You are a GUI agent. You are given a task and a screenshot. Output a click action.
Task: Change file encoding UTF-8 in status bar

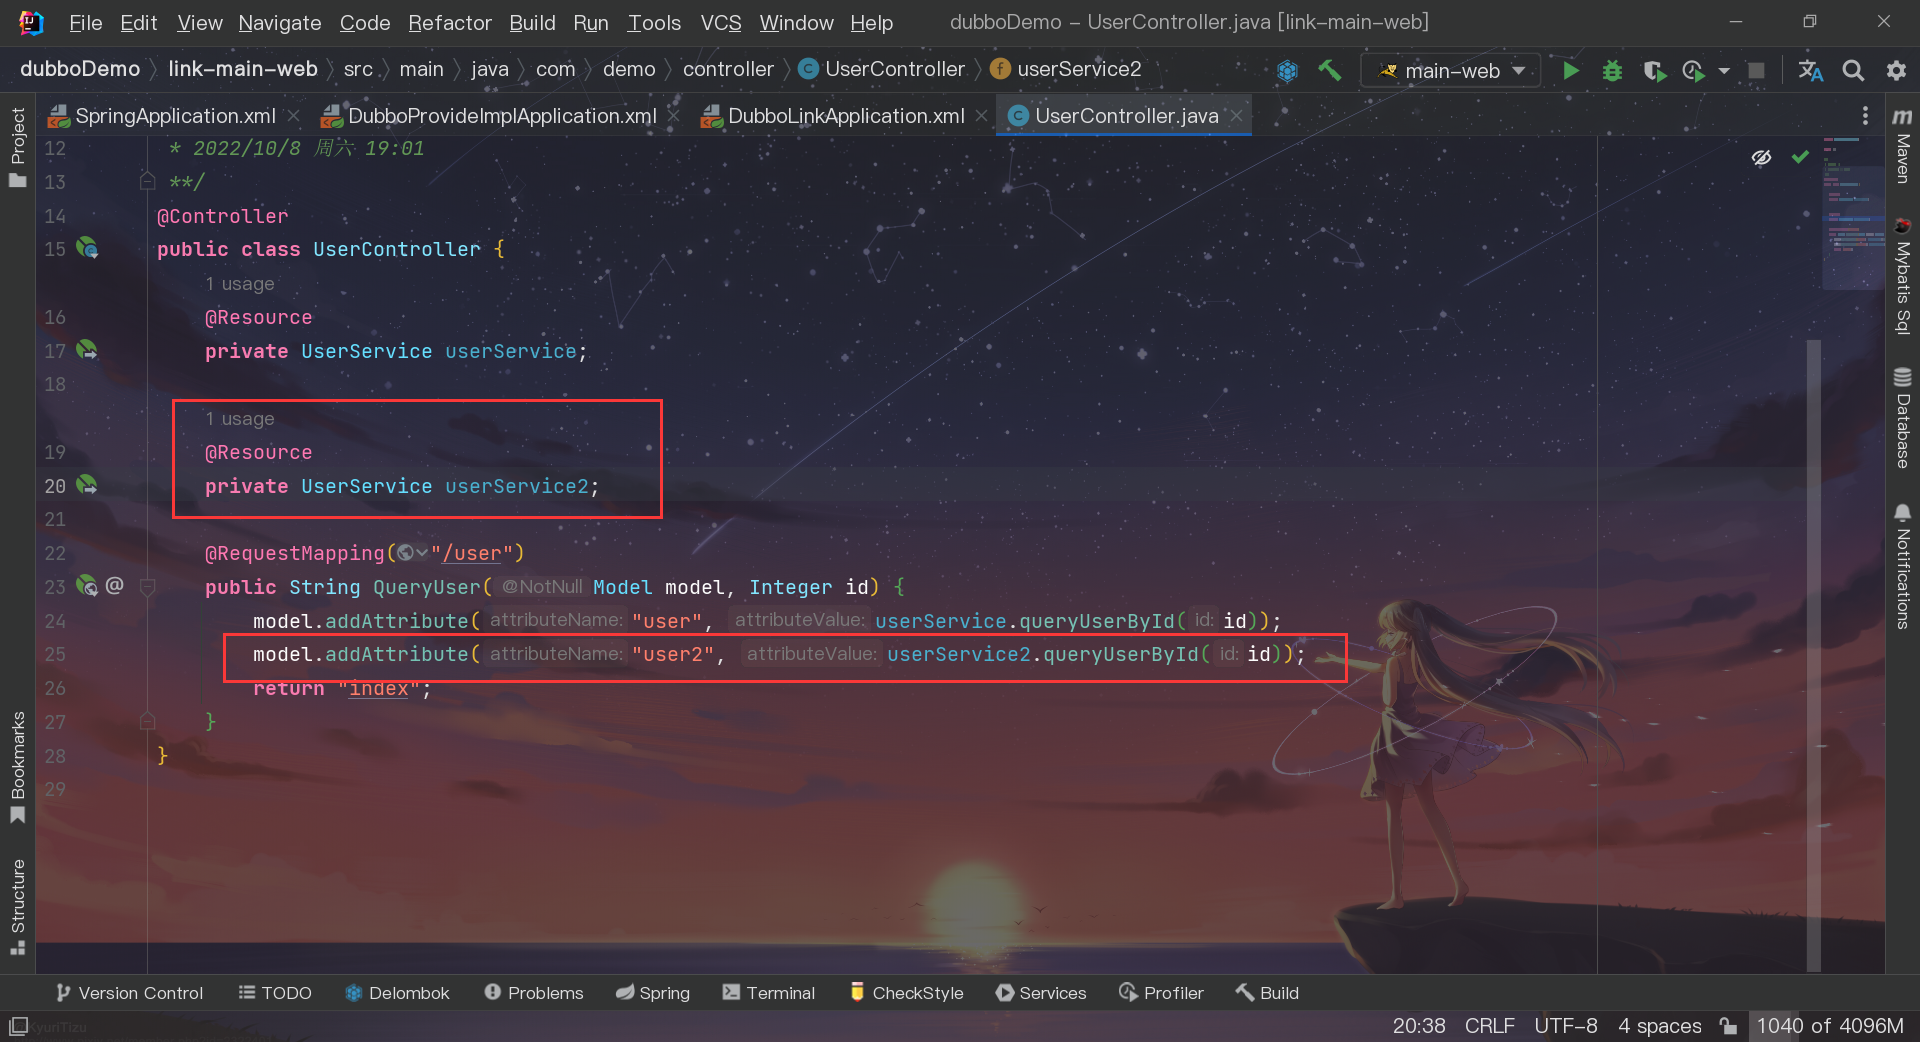click(x=1565, y=1026)
